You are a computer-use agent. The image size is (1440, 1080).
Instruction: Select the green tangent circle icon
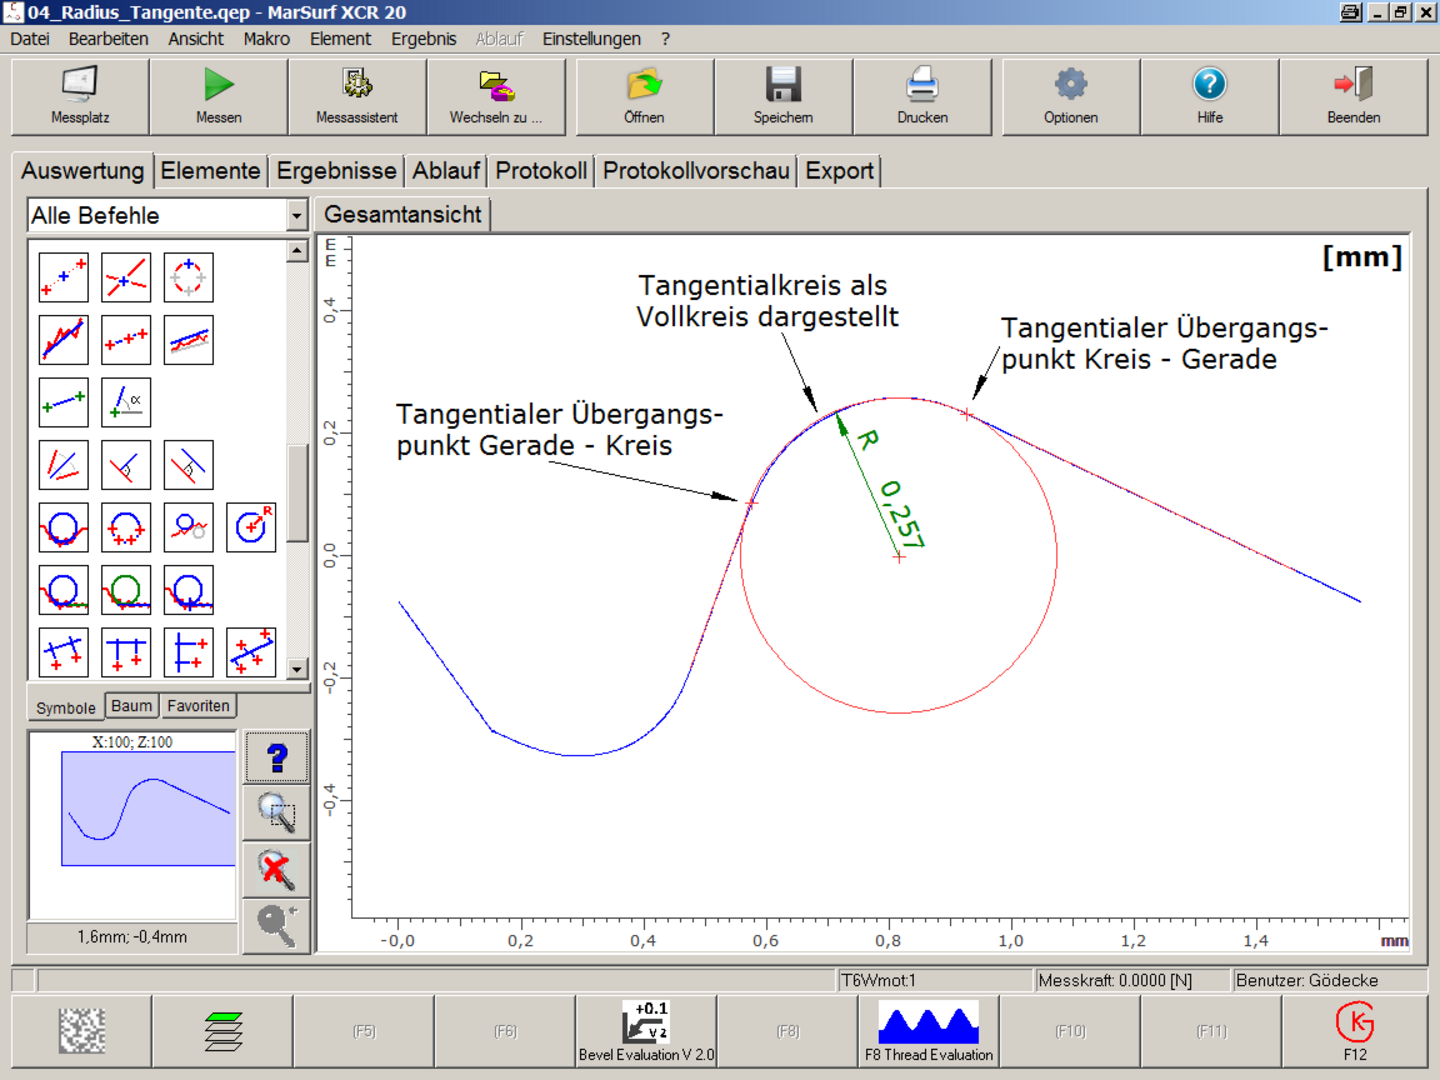[x=126, y=590]
